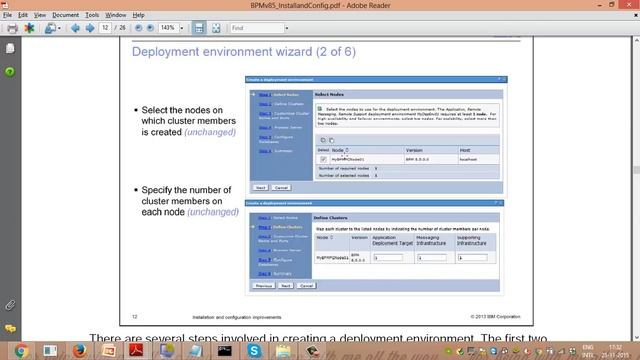Open the Attachments paperclip panel
The height and width of the screenshot is (360, 640).
click(x=10, y=305)
